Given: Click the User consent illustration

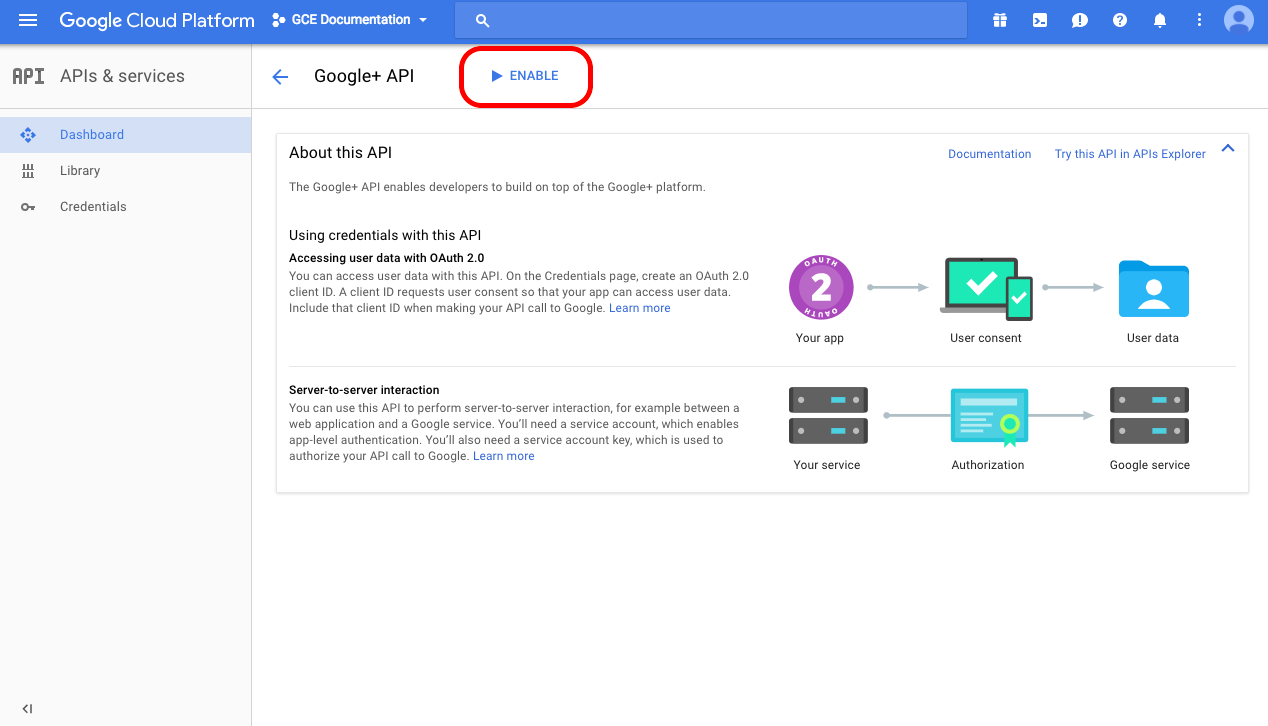Looking at the screenshot, I should click(986, 289).
